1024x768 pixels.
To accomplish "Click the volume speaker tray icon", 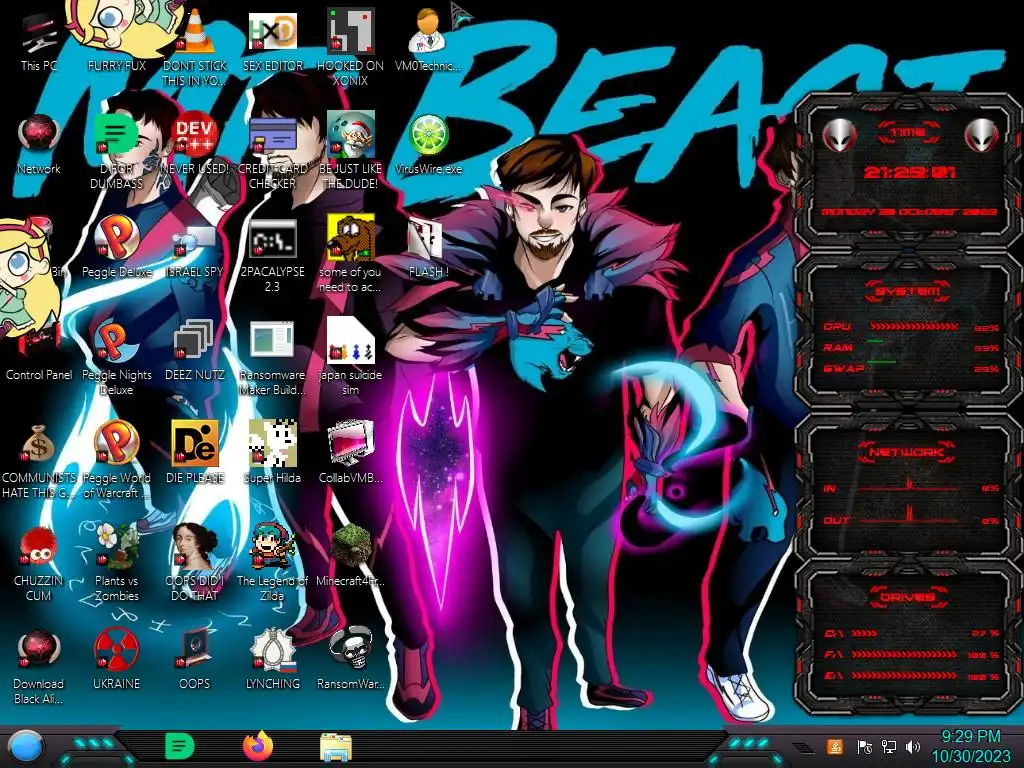I will [913, 746].
